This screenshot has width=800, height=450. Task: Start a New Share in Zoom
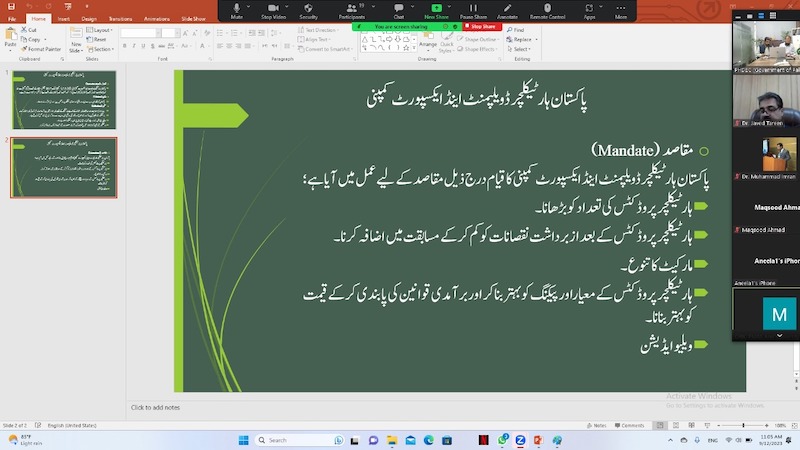point(436,10)
